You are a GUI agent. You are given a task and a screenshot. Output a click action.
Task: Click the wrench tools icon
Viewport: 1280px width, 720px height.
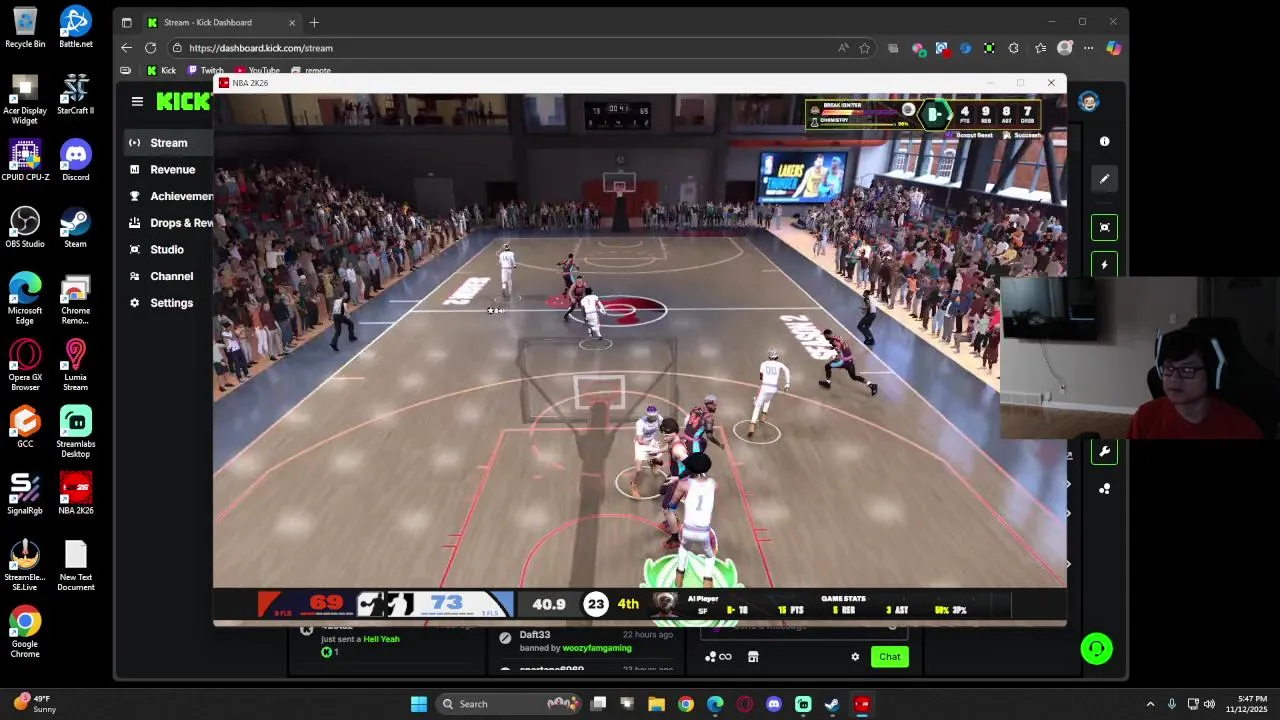(x=1104, y=451)
